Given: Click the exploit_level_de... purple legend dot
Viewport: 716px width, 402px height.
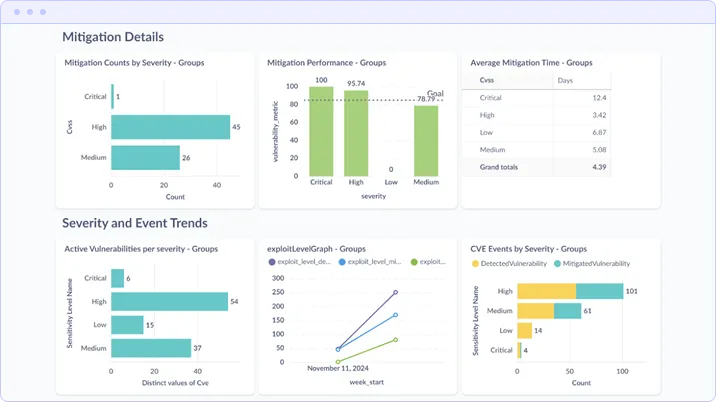Looking at the screenshot, I should [x=272, y=262].
